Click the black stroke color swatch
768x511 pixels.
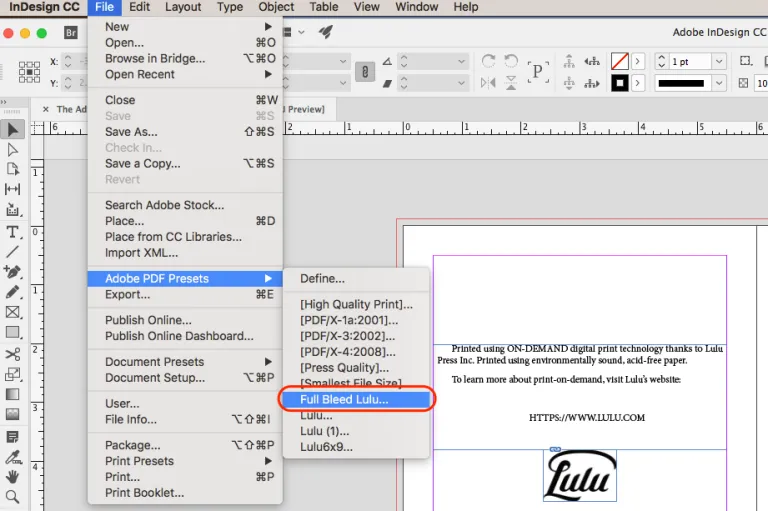tap(620, 83)
